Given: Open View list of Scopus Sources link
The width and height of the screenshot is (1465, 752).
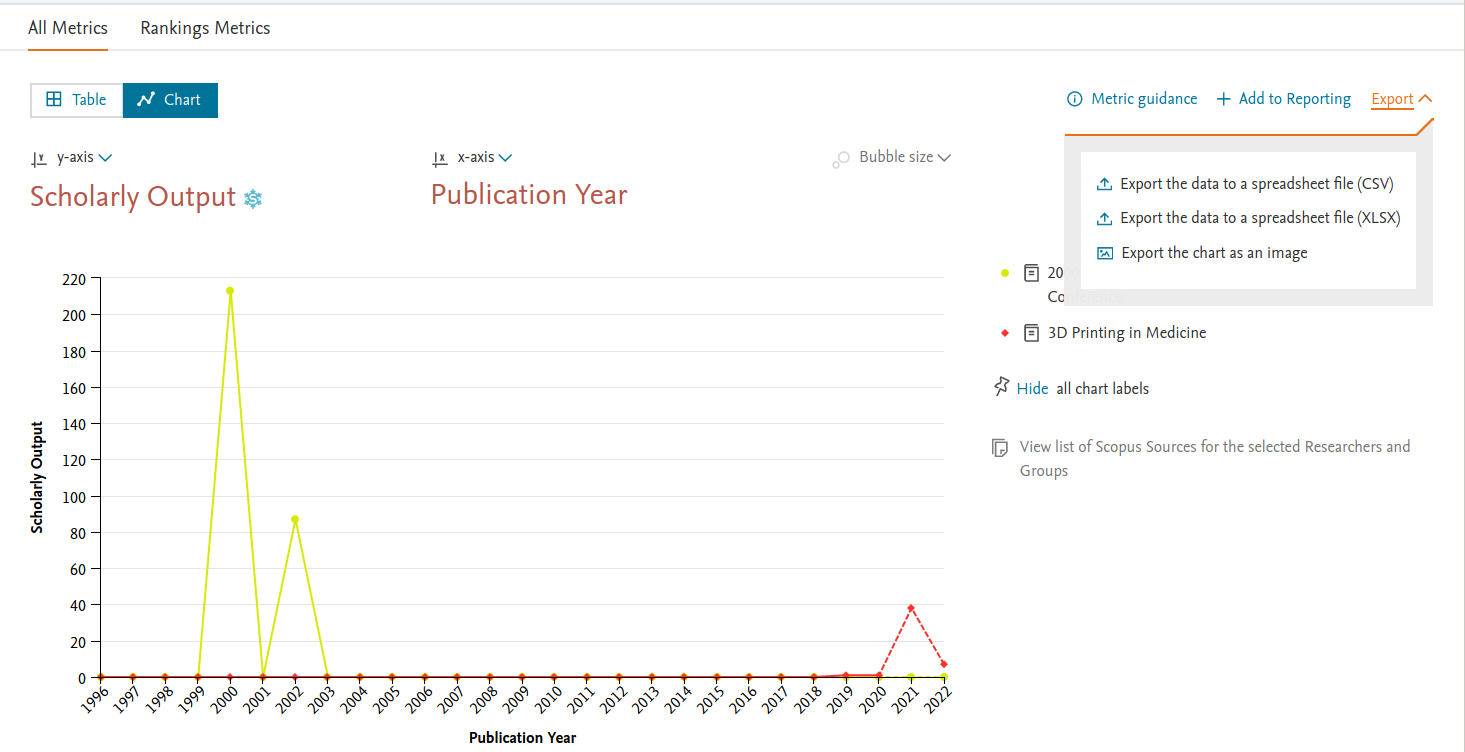Looking at the screenshot, I should [1214, 447].
